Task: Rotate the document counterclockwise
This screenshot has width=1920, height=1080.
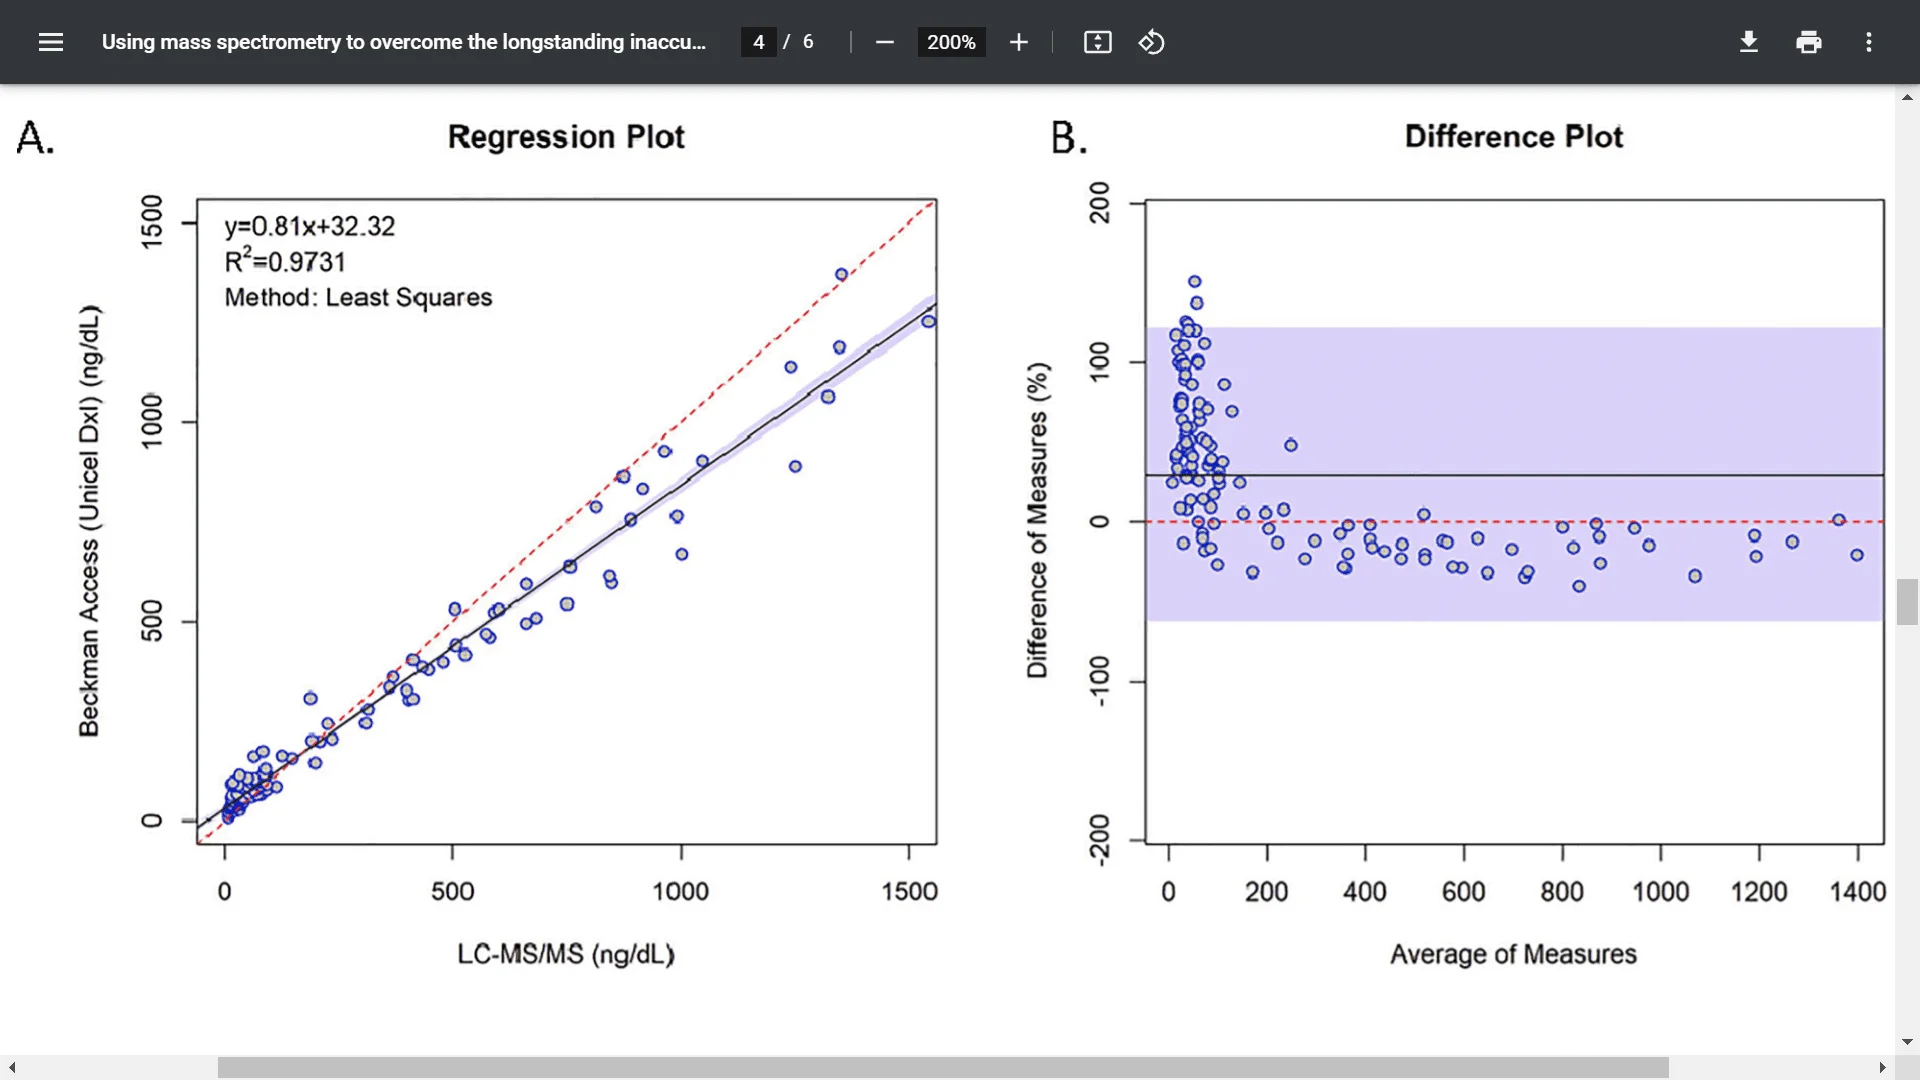Action: coord(1151,42)
